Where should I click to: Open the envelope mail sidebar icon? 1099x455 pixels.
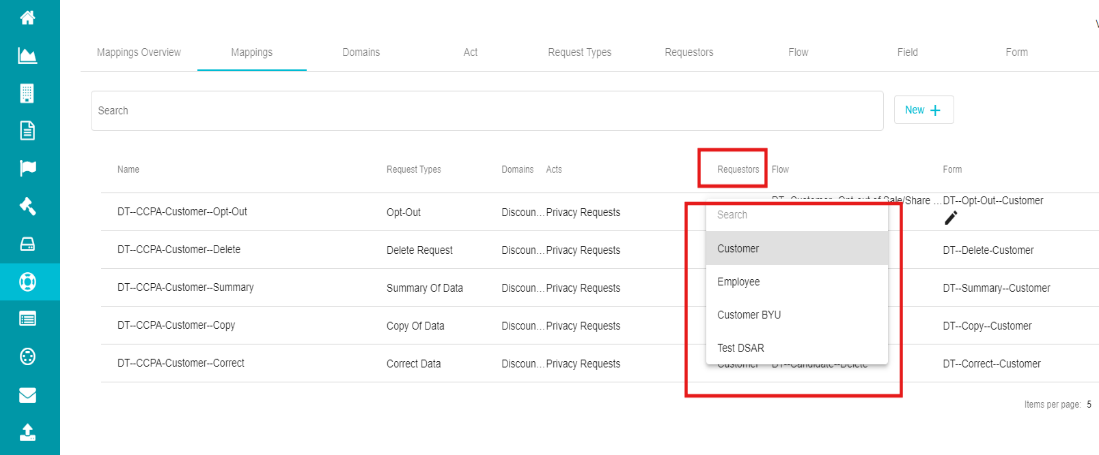27,395
